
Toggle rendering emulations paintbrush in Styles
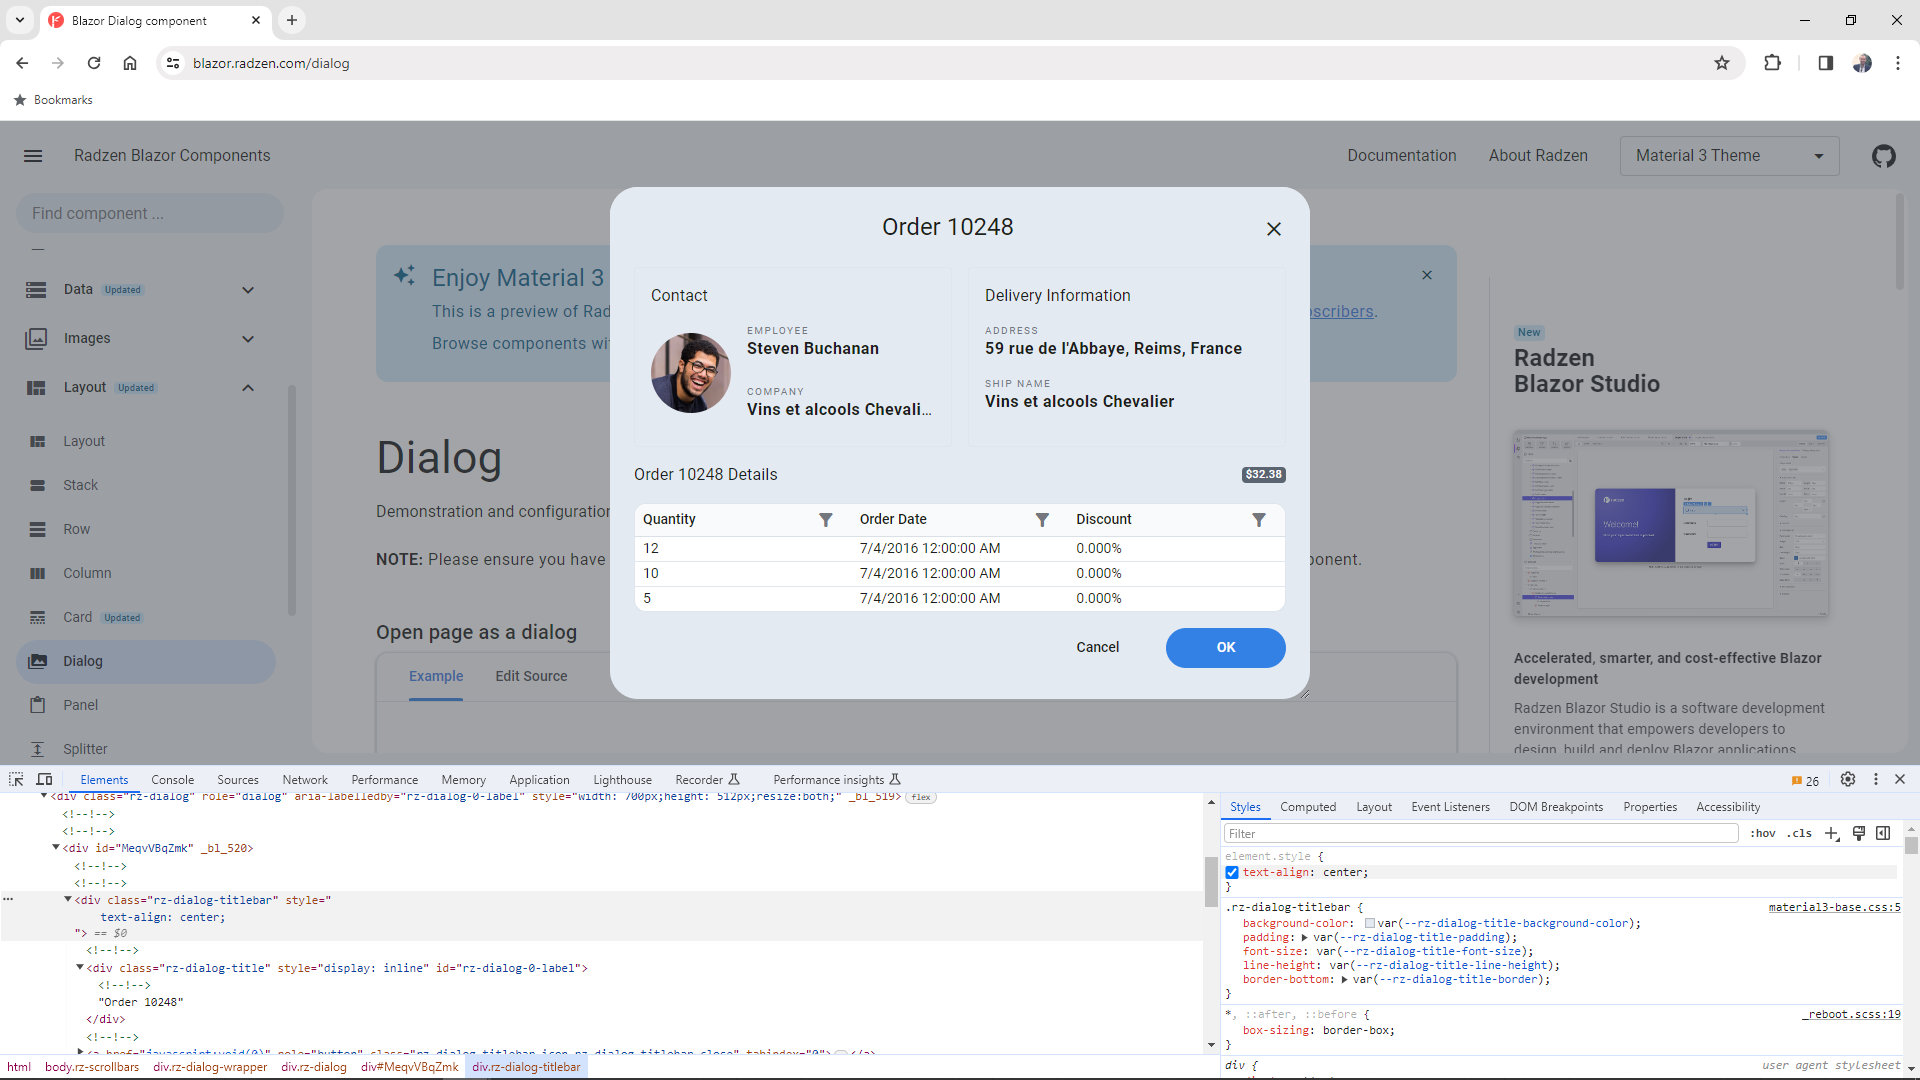point(1859,834)
